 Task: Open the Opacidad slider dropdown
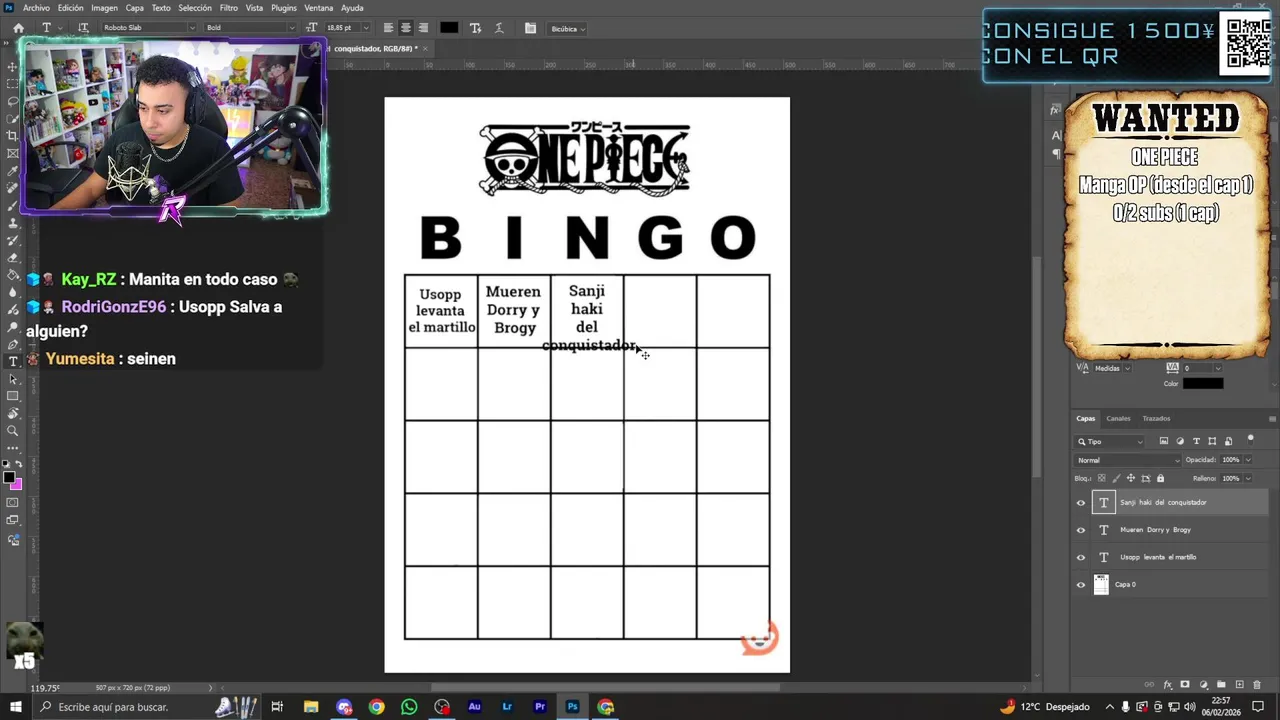point(1249,460)
